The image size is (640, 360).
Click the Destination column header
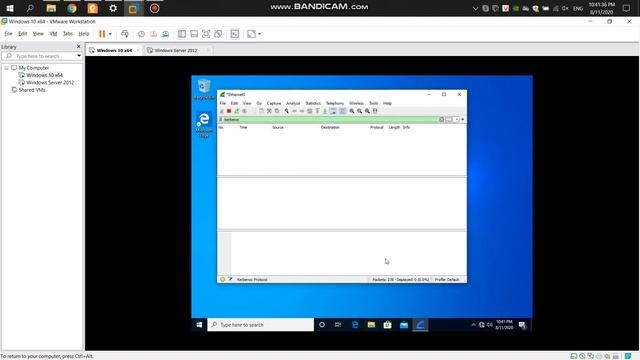point(330,127)
